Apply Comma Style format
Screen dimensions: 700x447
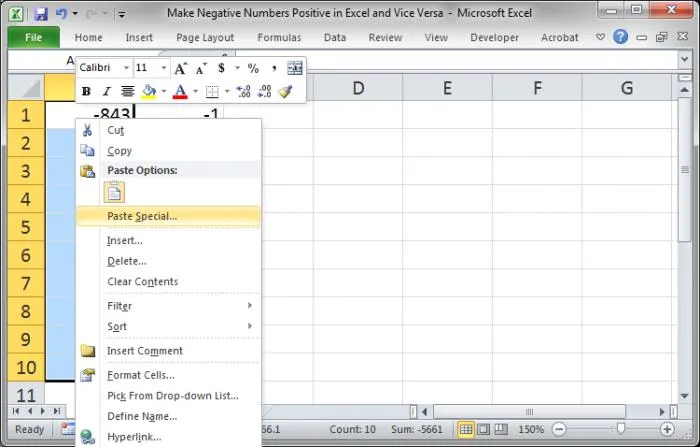(274, 68)
